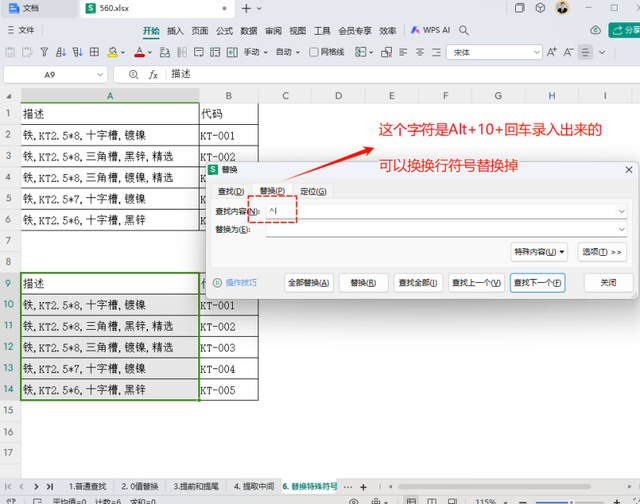Image resolution: width=640 pixels, height=504 pixels.
Task: Click the right align icon
Action: 436,52
